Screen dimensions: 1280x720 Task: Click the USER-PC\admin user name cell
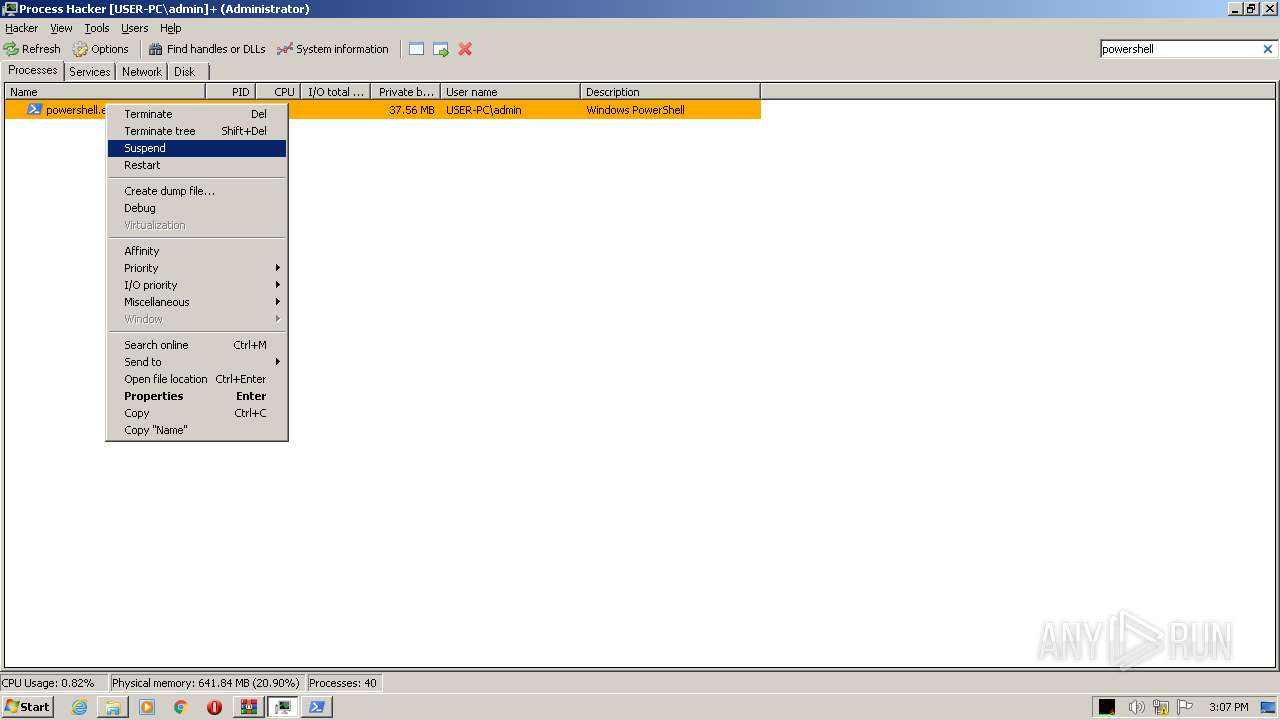(x=484, y=110)
